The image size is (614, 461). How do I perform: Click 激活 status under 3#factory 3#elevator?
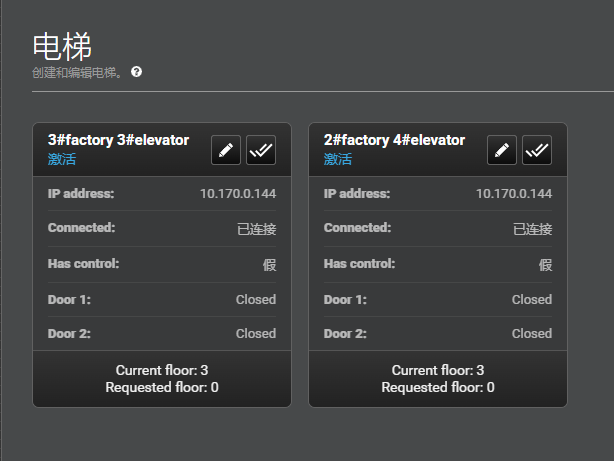(62, 159)
